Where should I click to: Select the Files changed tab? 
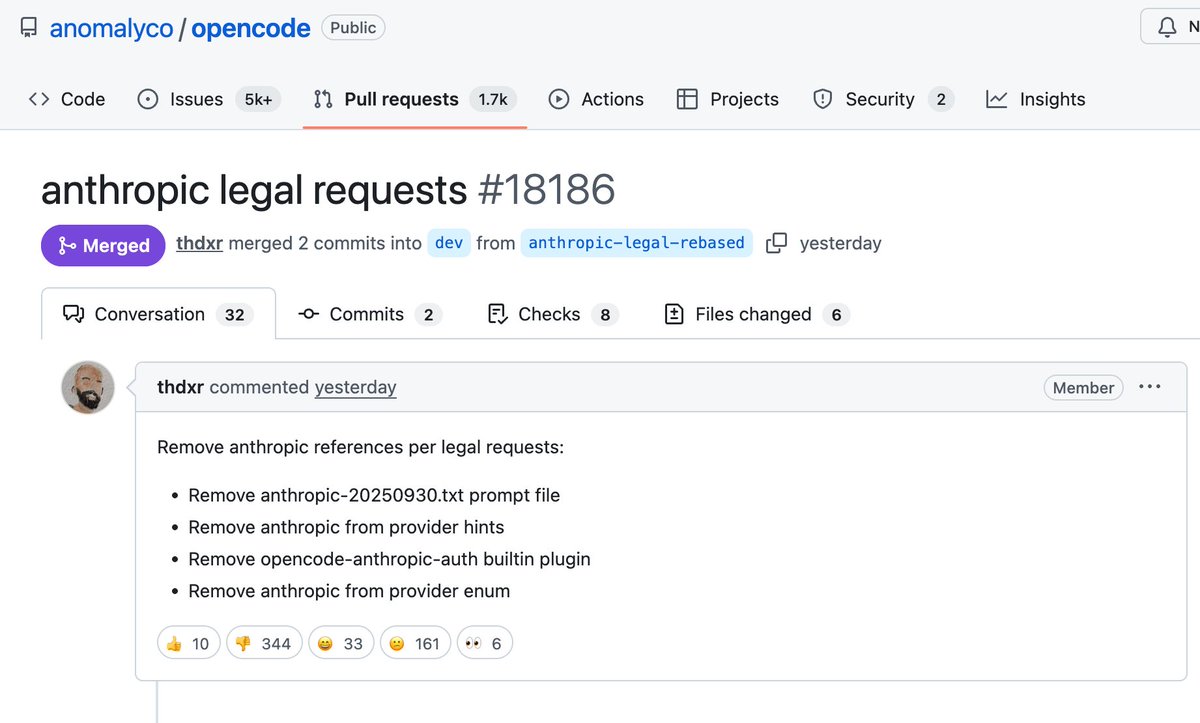(757, 314)
